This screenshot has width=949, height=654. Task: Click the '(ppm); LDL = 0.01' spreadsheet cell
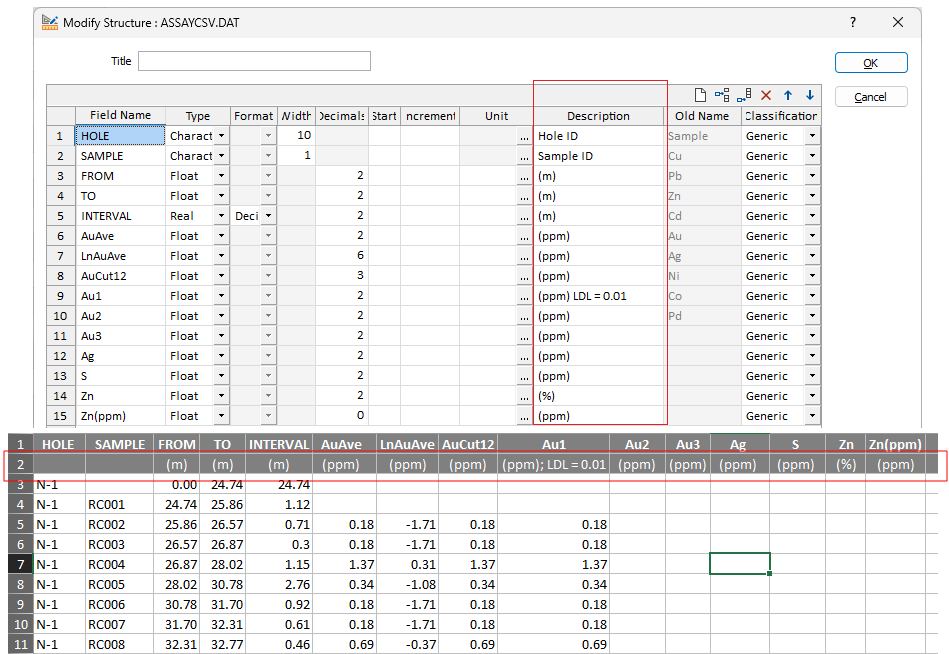(x=554, y=465)
